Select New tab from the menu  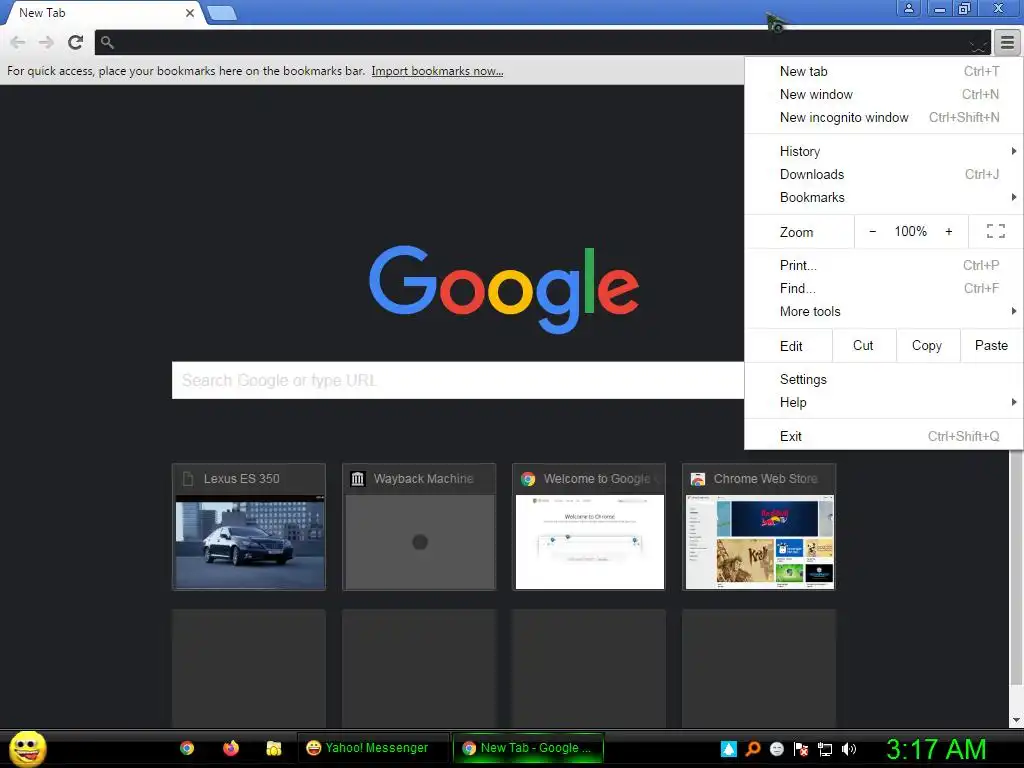click(884, 71)
